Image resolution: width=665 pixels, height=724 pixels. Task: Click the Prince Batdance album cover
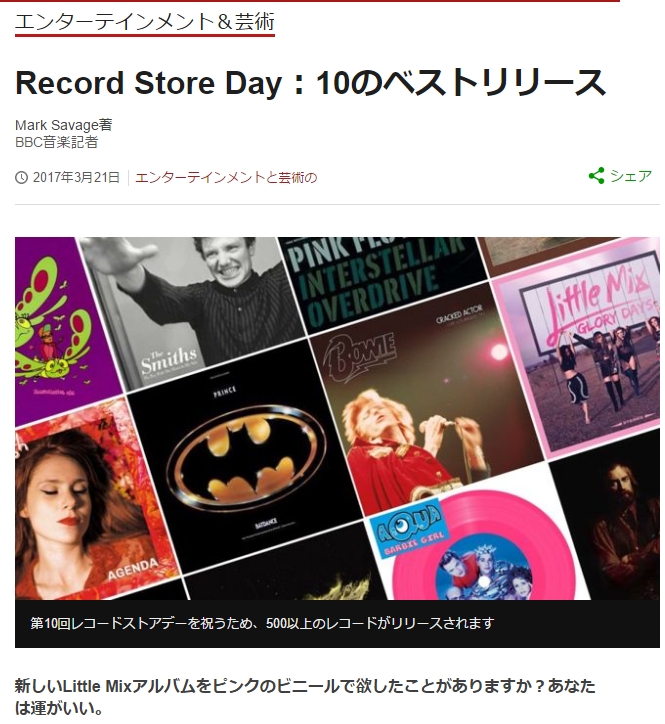click(x=245, y=457)
